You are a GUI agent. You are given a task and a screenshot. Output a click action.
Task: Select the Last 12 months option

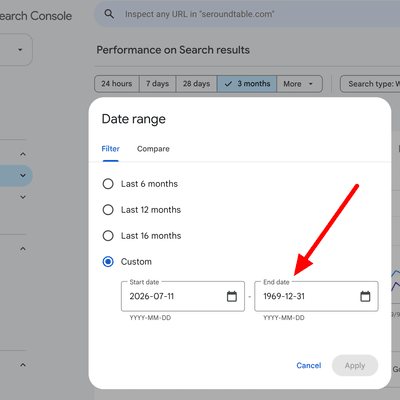click(x=108, y=210)
